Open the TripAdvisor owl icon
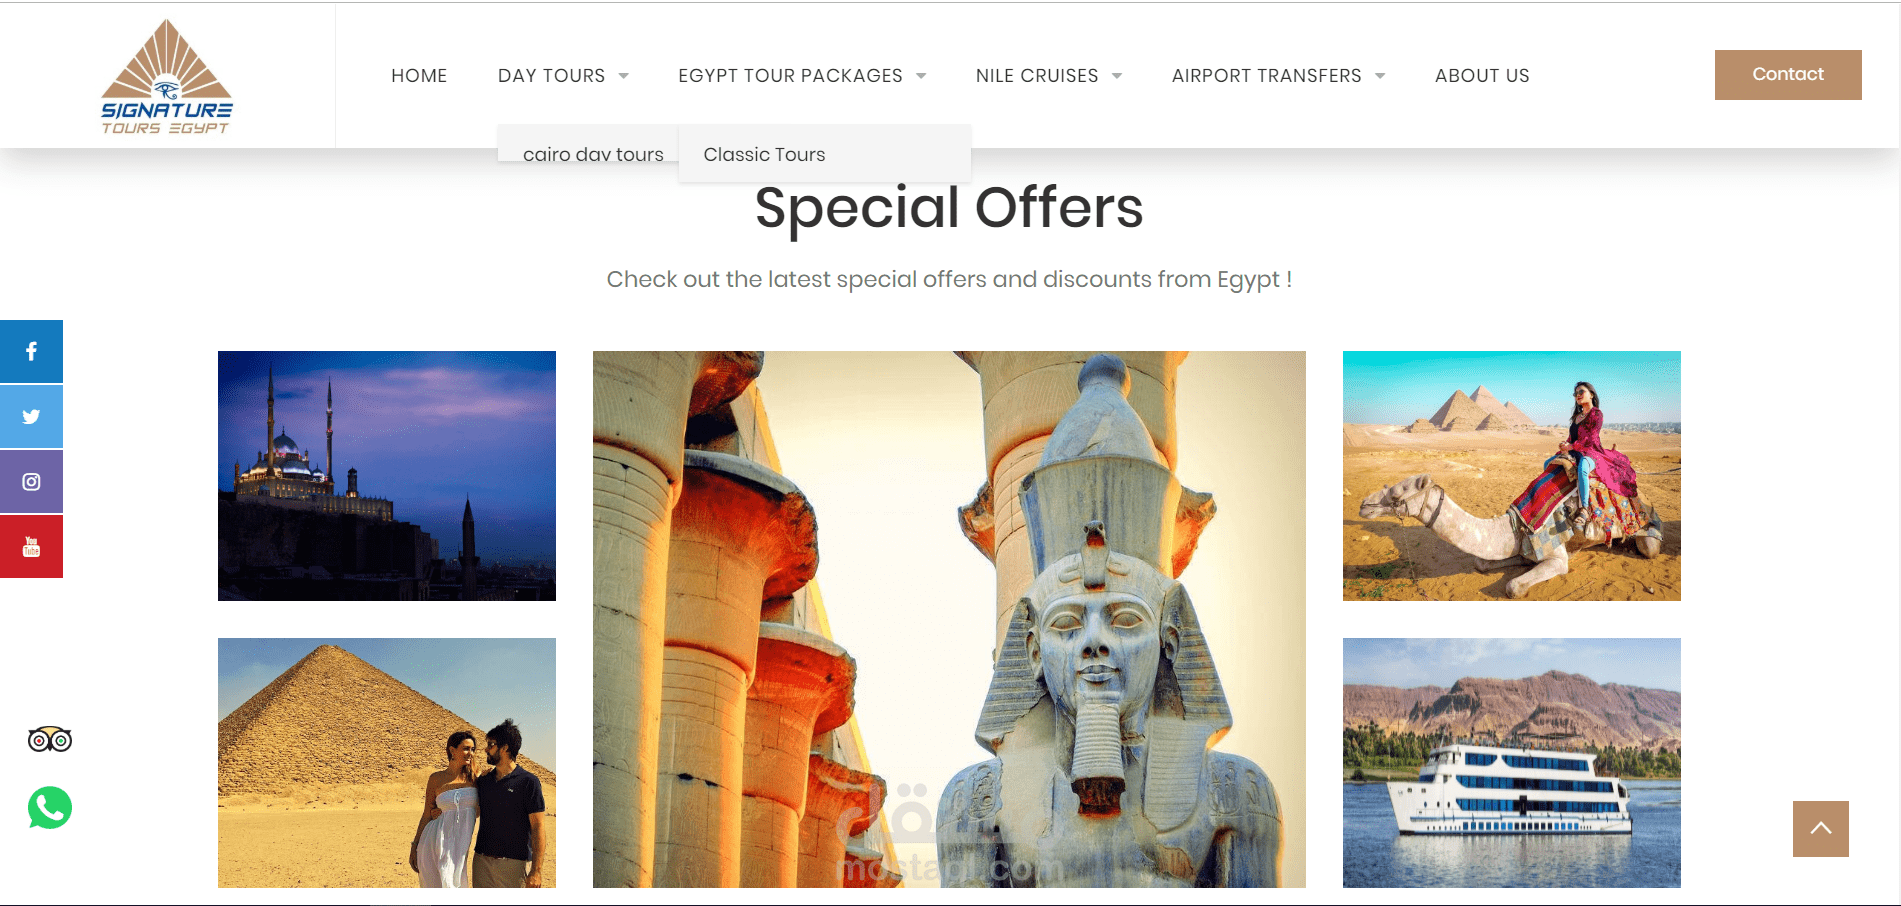The width and height of the screenshot is (1901, 906). 50,740
